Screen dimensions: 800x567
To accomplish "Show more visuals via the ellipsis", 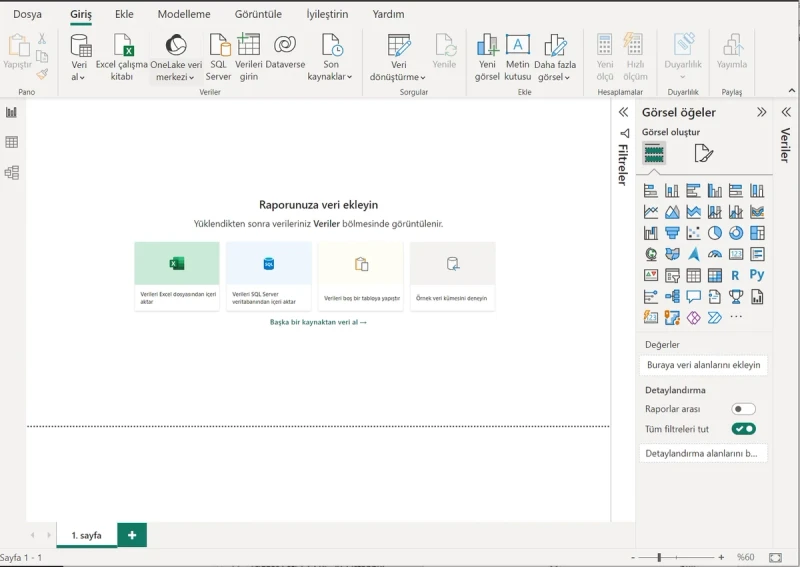I will click(736, 317).
